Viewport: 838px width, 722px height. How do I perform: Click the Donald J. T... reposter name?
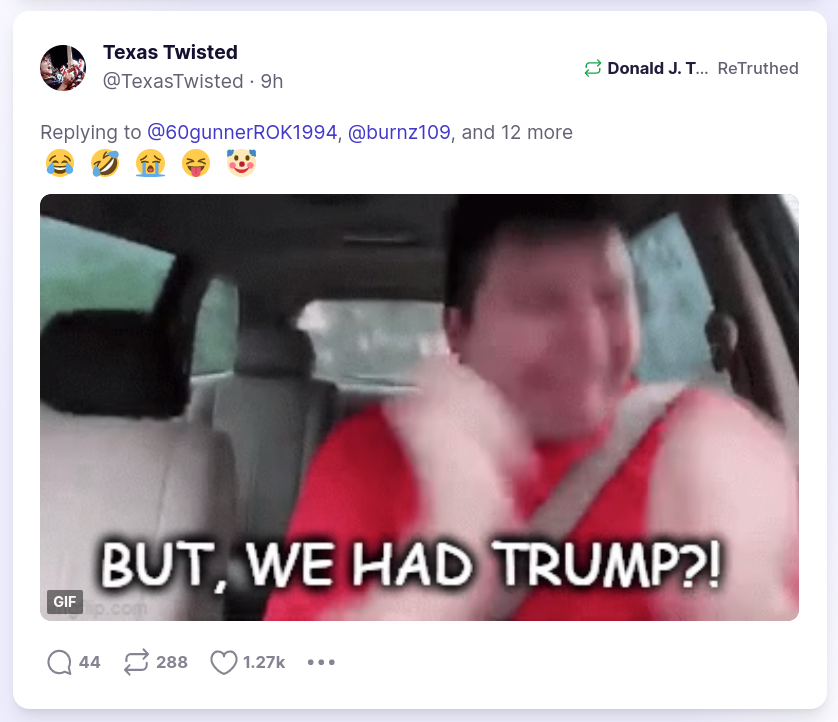coord(658,68)
